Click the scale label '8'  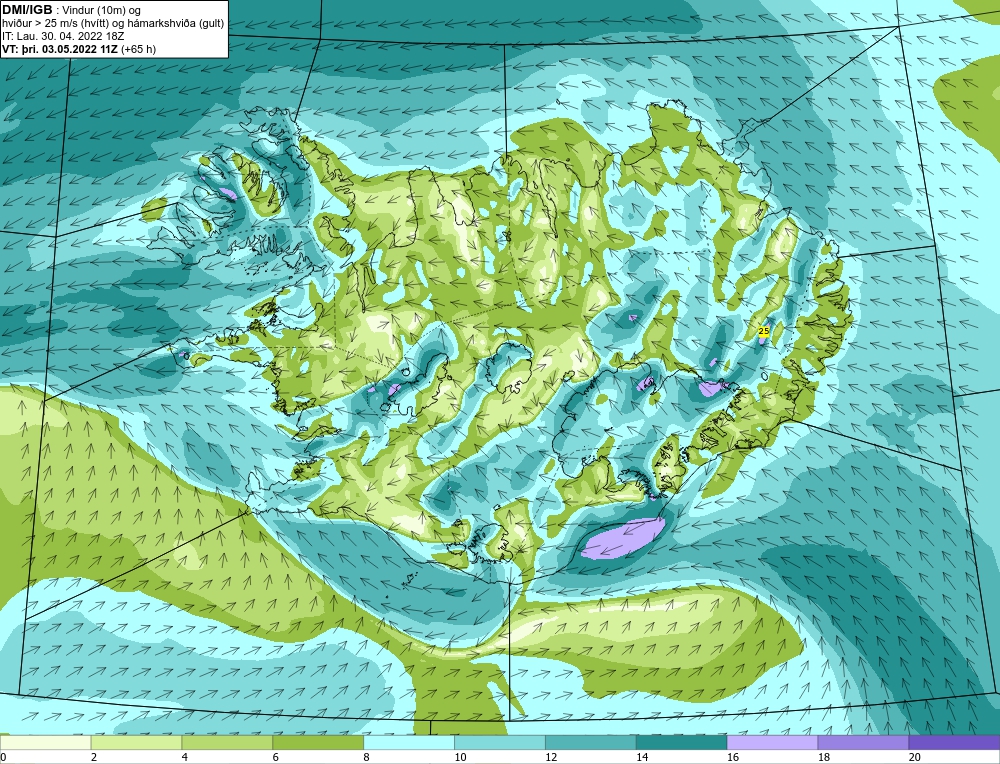tap(367, 757)
